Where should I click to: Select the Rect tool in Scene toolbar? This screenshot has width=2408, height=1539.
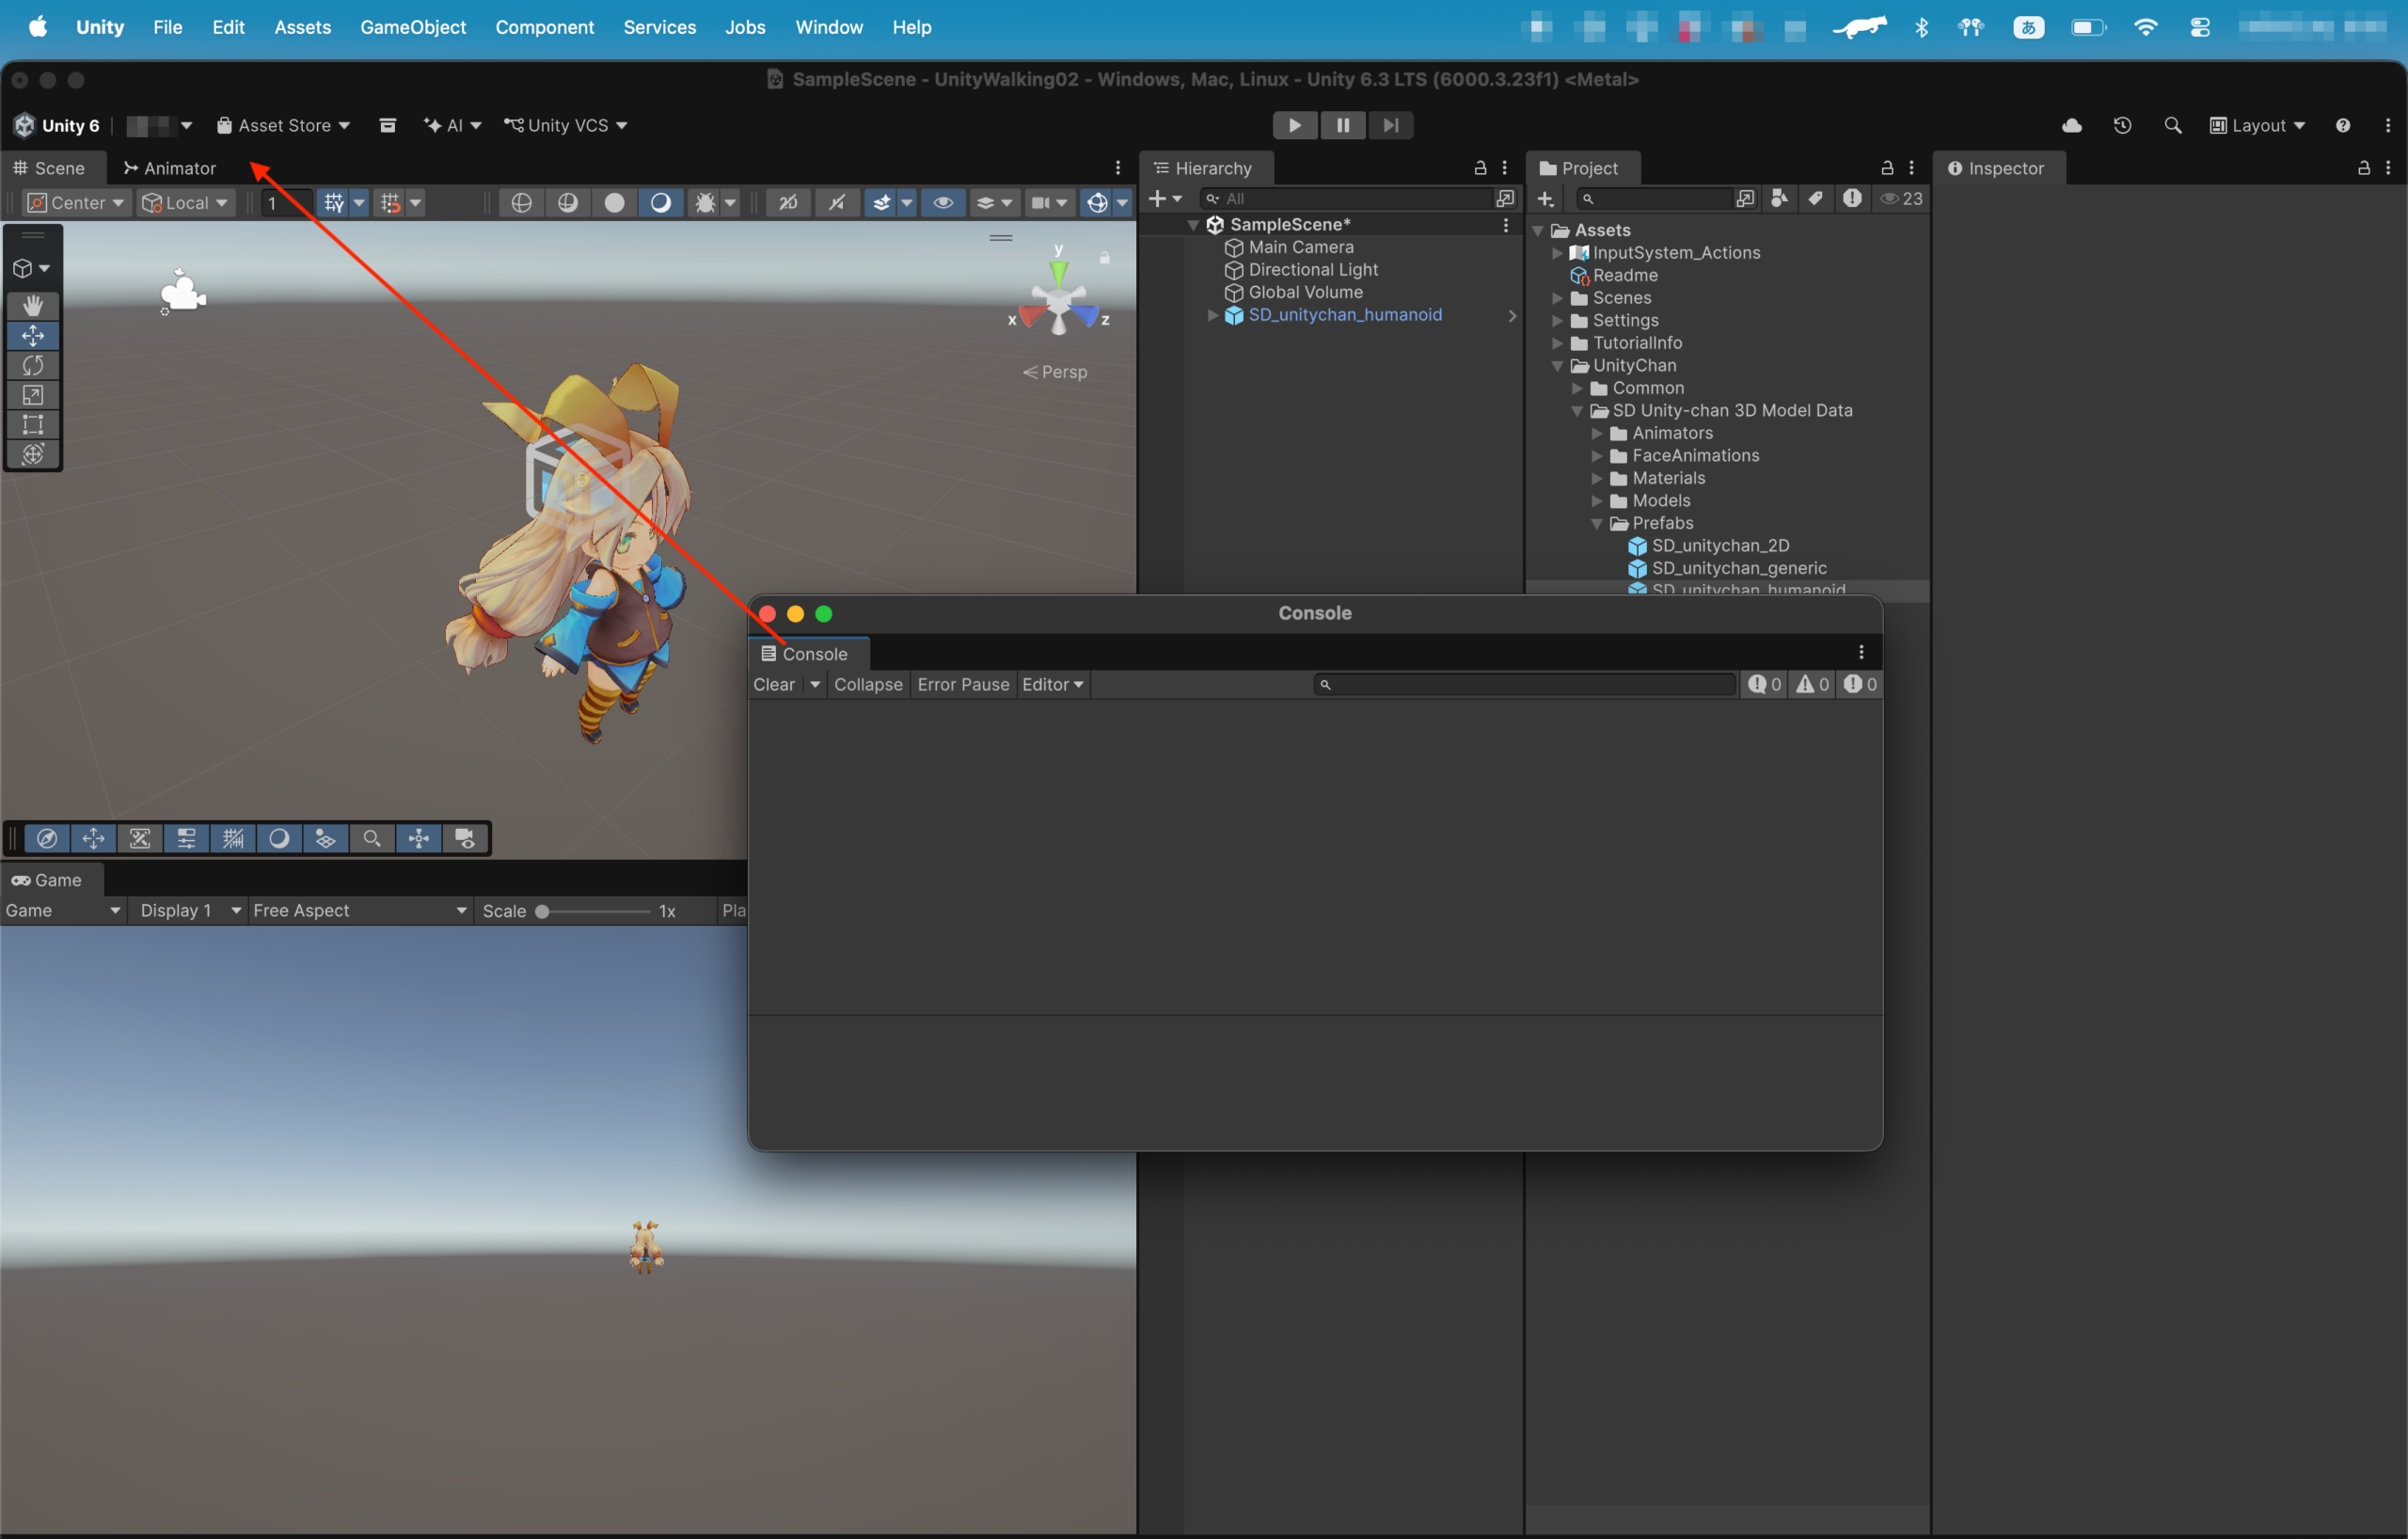[33, 425]
